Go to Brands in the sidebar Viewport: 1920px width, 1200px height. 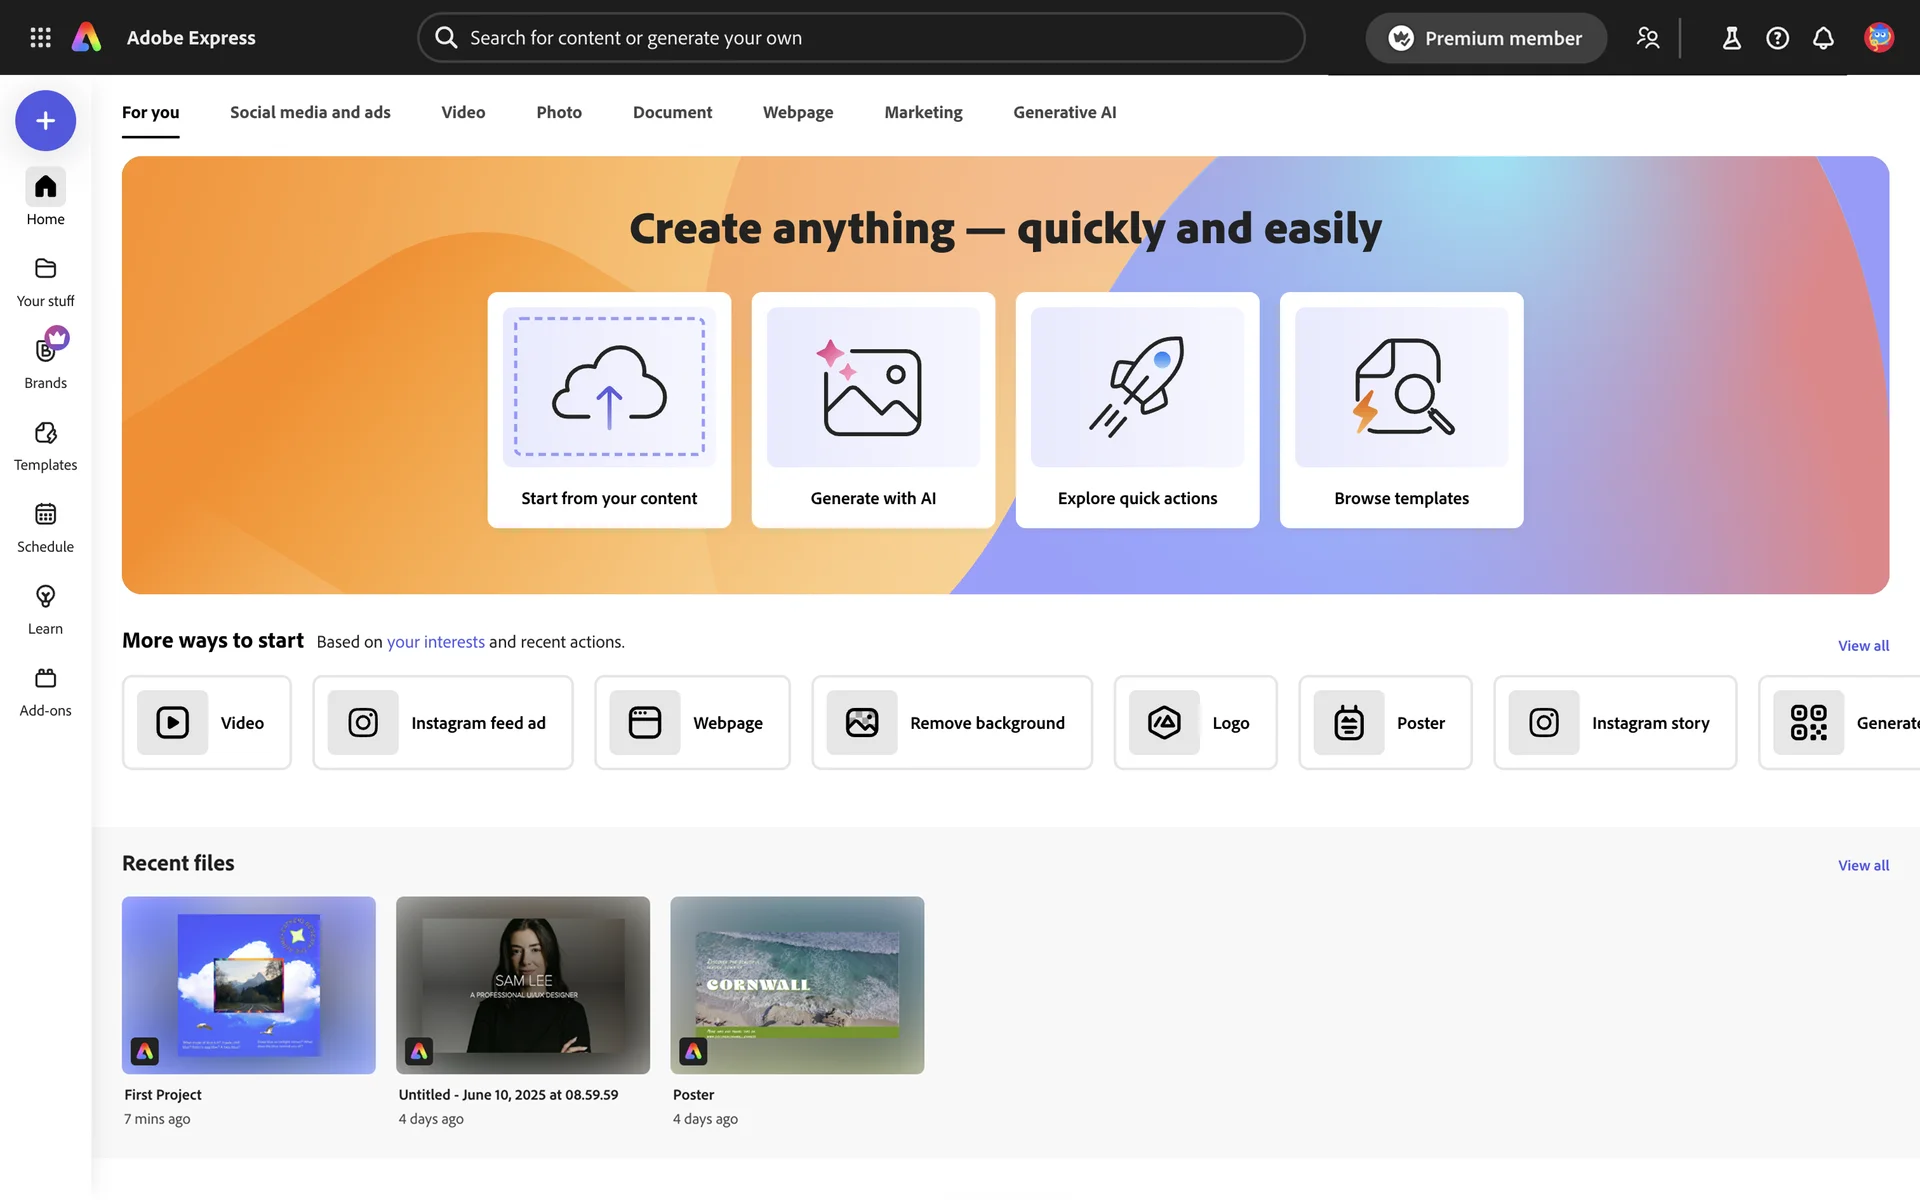[45, 362]
